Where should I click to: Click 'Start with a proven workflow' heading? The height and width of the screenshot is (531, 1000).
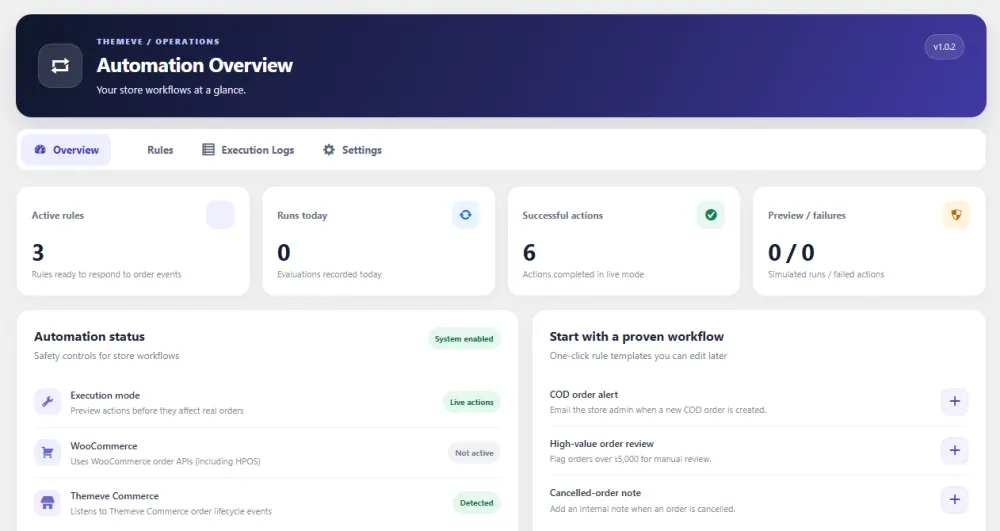point(636,337)
